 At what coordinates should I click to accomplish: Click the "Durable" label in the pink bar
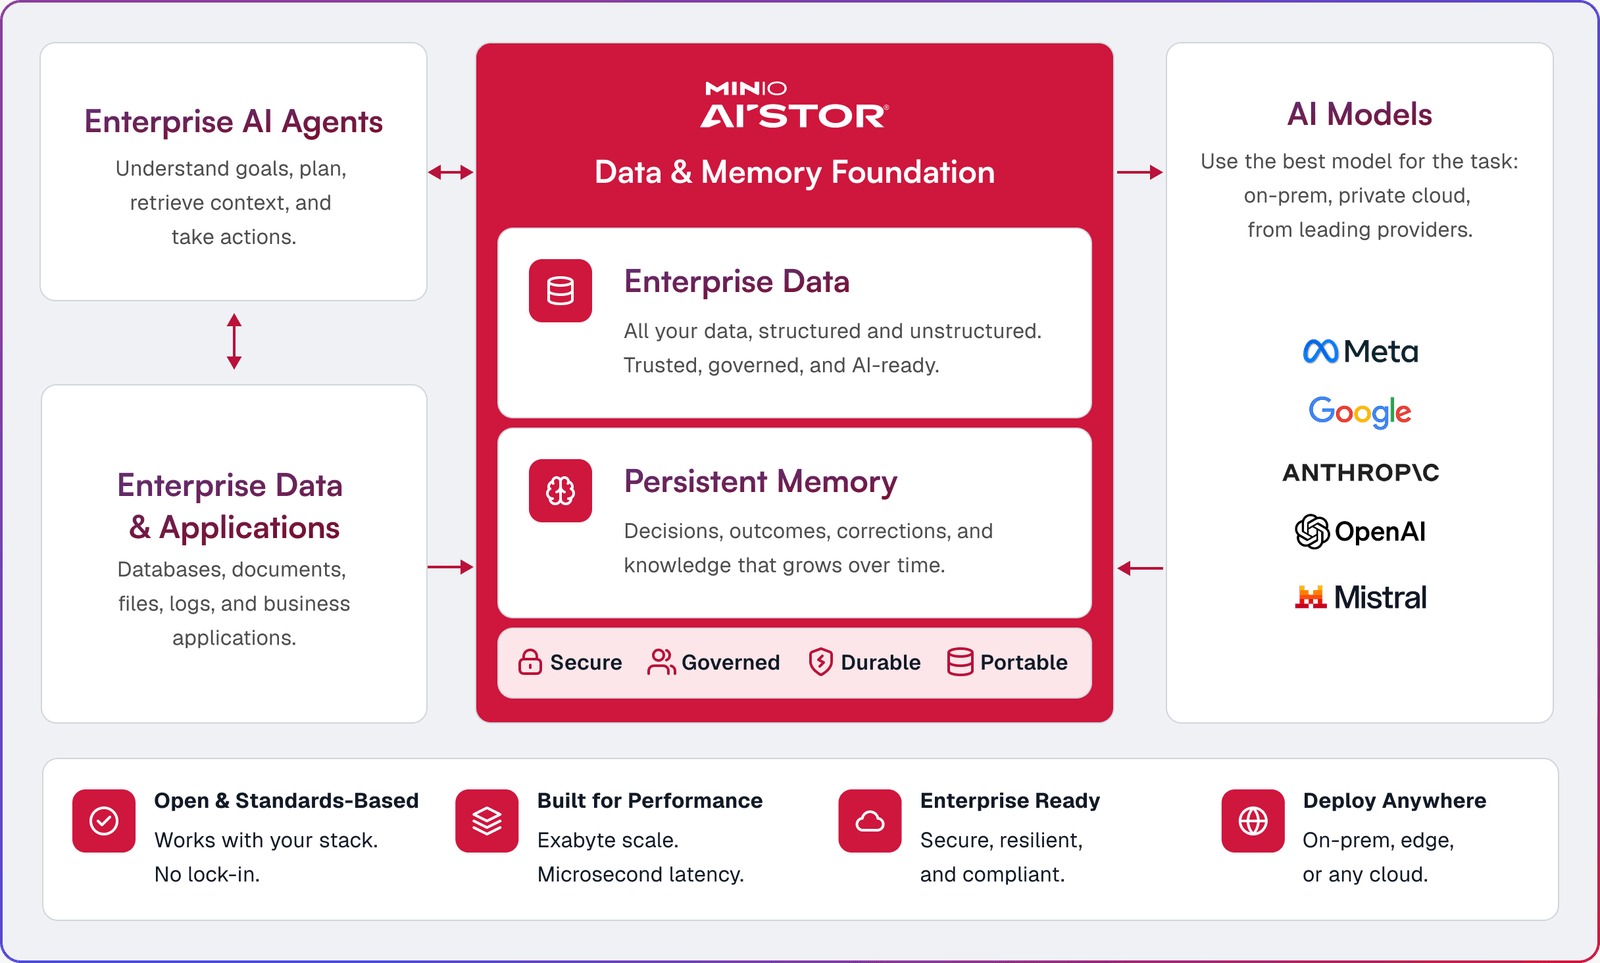pyautogui.click(x=881, y=662)
